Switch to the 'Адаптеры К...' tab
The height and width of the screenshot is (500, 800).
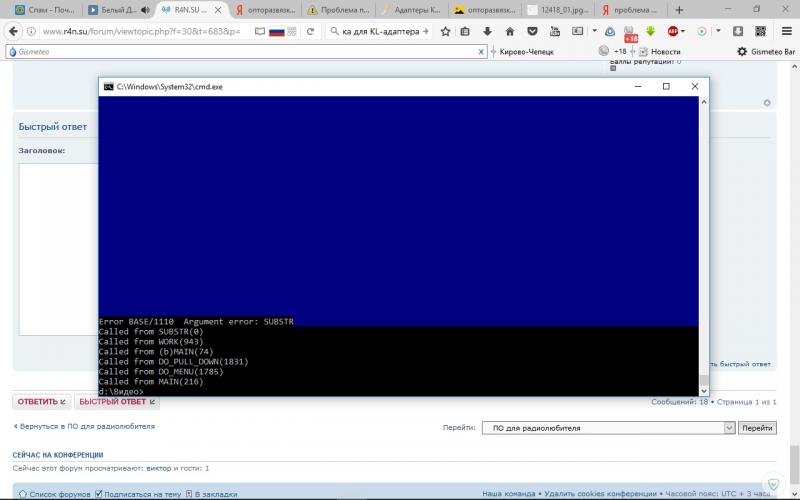point(410,10)
